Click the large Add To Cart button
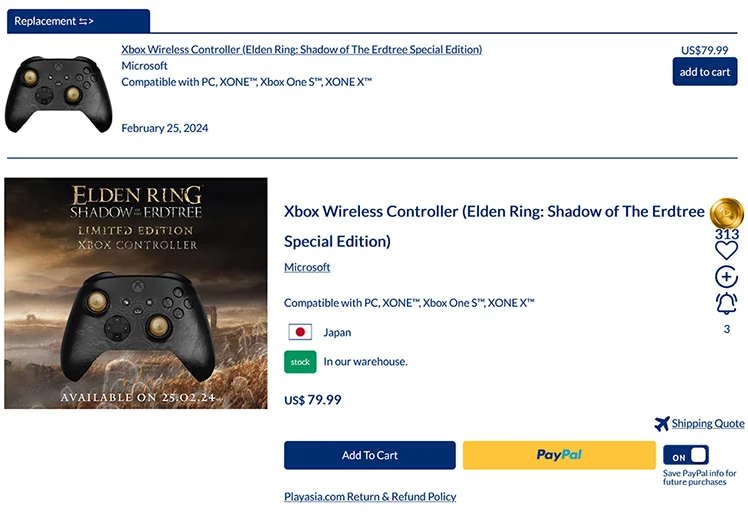 click(370, 455)
